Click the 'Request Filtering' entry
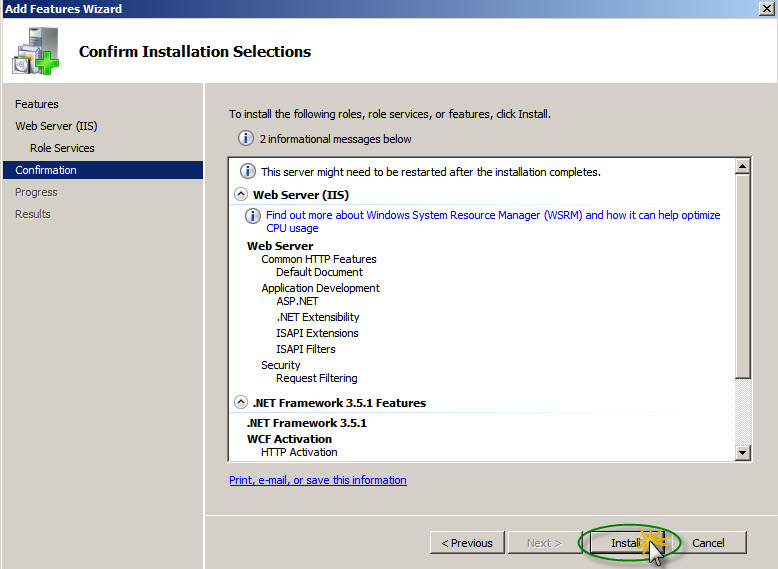 click(317, 378)
